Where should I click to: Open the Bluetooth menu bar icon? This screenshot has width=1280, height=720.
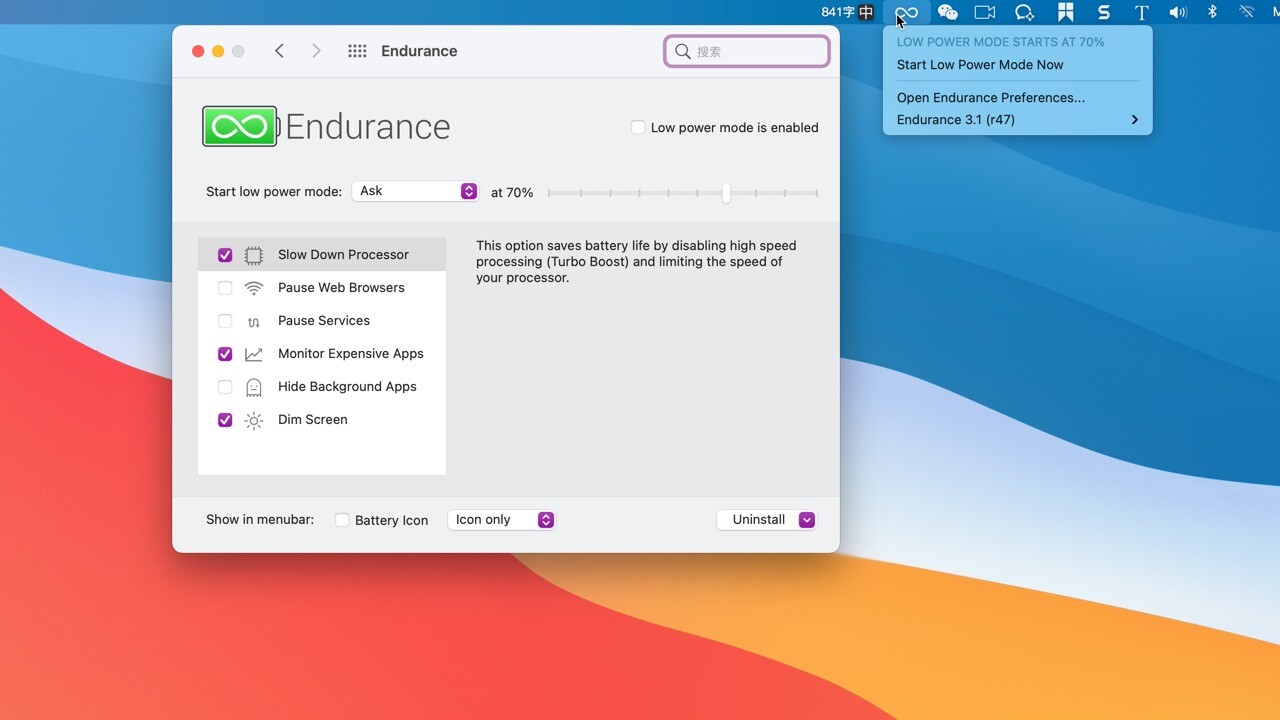coord(1212,12)
